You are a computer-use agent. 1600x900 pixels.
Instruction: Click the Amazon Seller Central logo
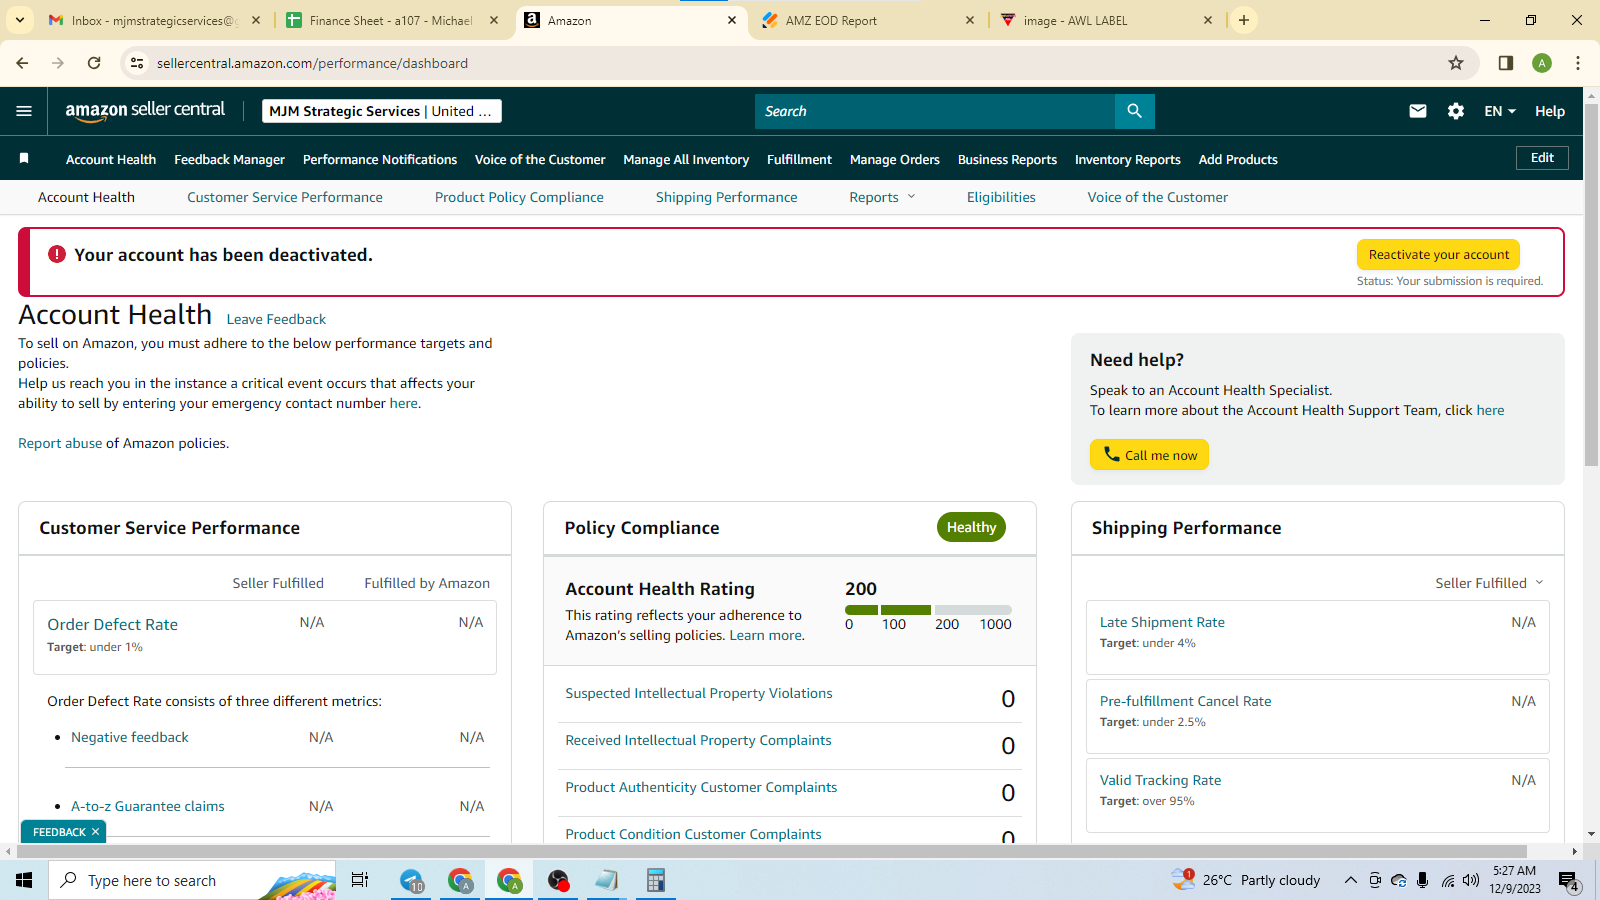145,111
